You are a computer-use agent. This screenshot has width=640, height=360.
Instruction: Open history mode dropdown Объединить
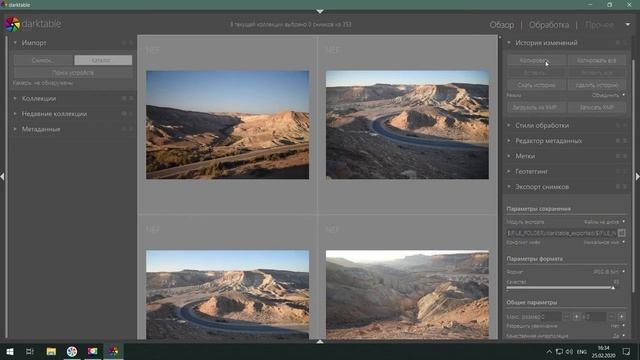[608, 95]
